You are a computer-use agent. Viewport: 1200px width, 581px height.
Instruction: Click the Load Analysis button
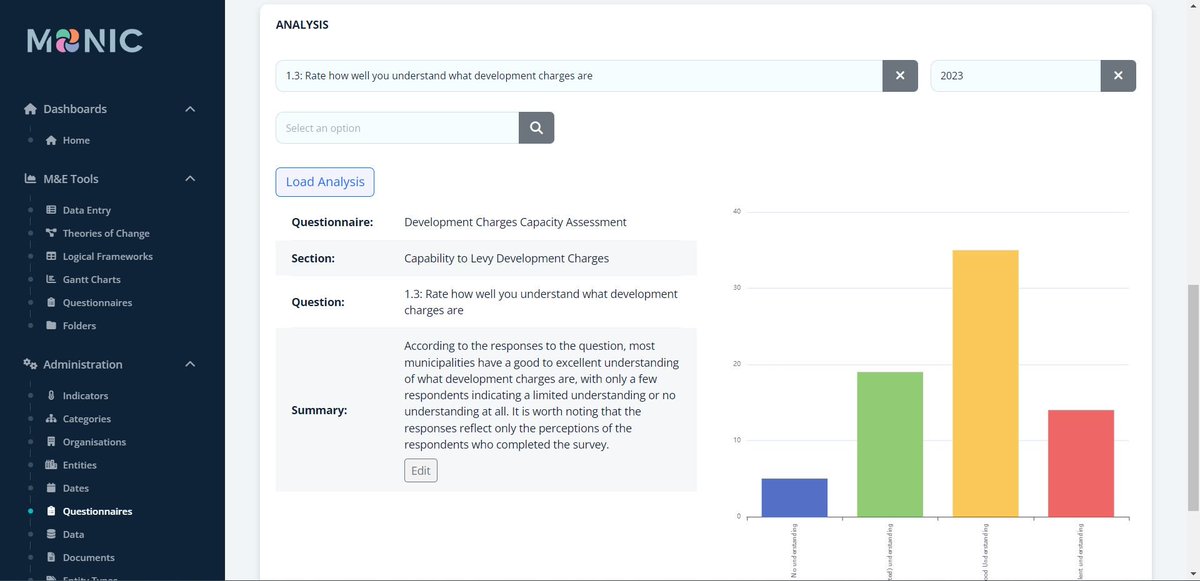coord(325,182)
